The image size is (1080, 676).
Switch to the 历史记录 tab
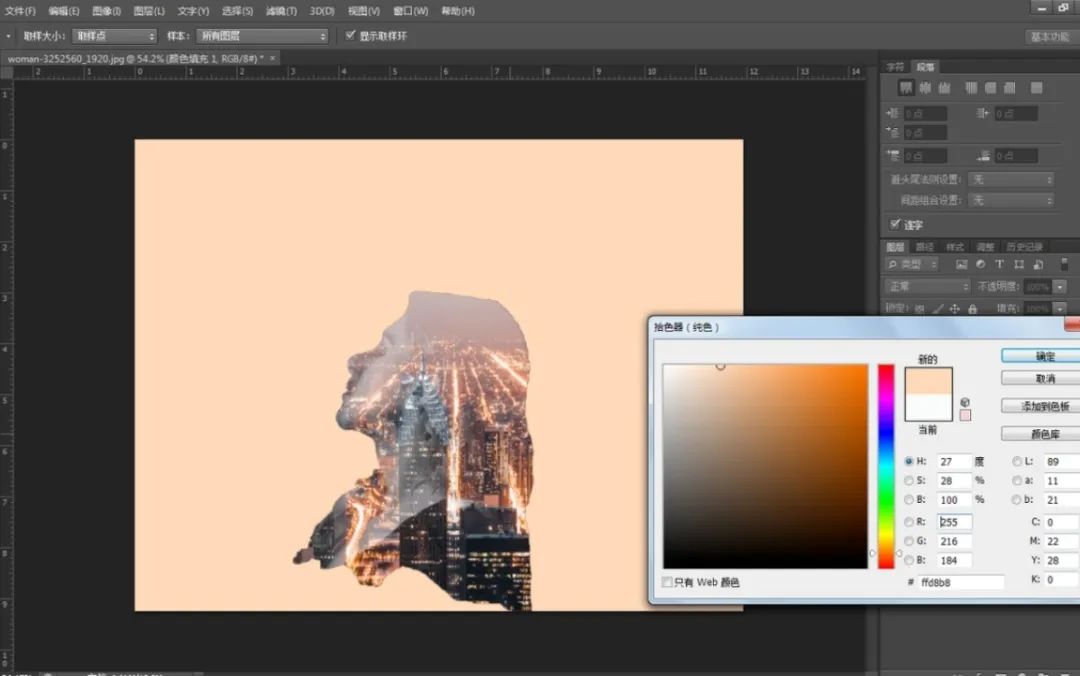point(1024,247)
